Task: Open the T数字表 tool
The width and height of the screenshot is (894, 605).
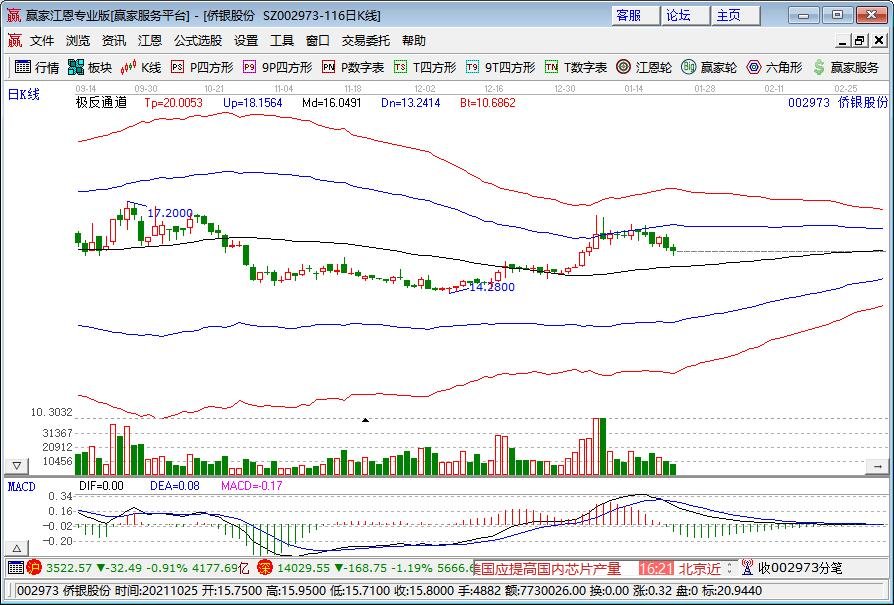Action: point(576,67)
